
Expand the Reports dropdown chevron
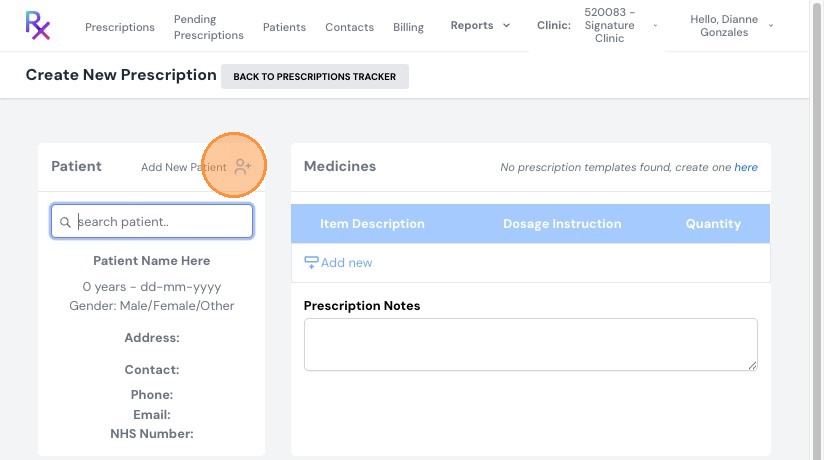coord(506,25)
